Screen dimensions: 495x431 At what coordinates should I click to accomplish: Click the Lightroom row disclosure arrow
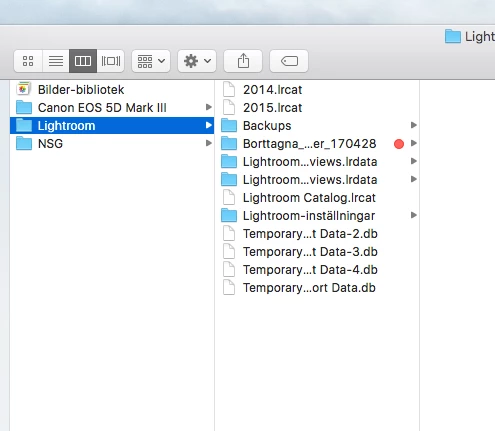[209, 125]
